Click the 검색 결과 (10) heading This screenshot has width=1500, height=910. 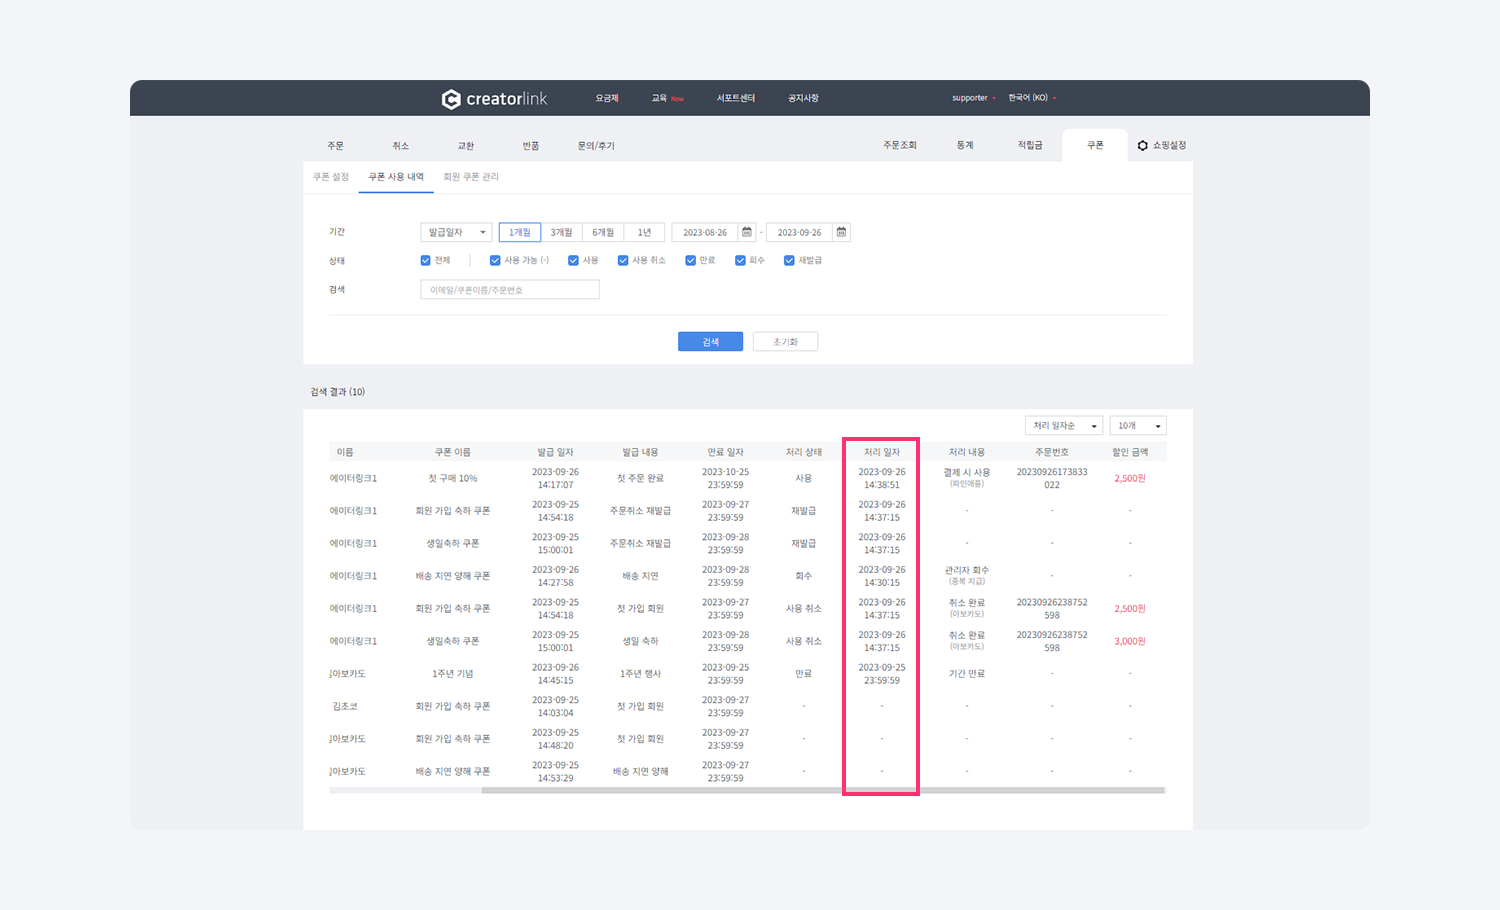click(338, 392)
